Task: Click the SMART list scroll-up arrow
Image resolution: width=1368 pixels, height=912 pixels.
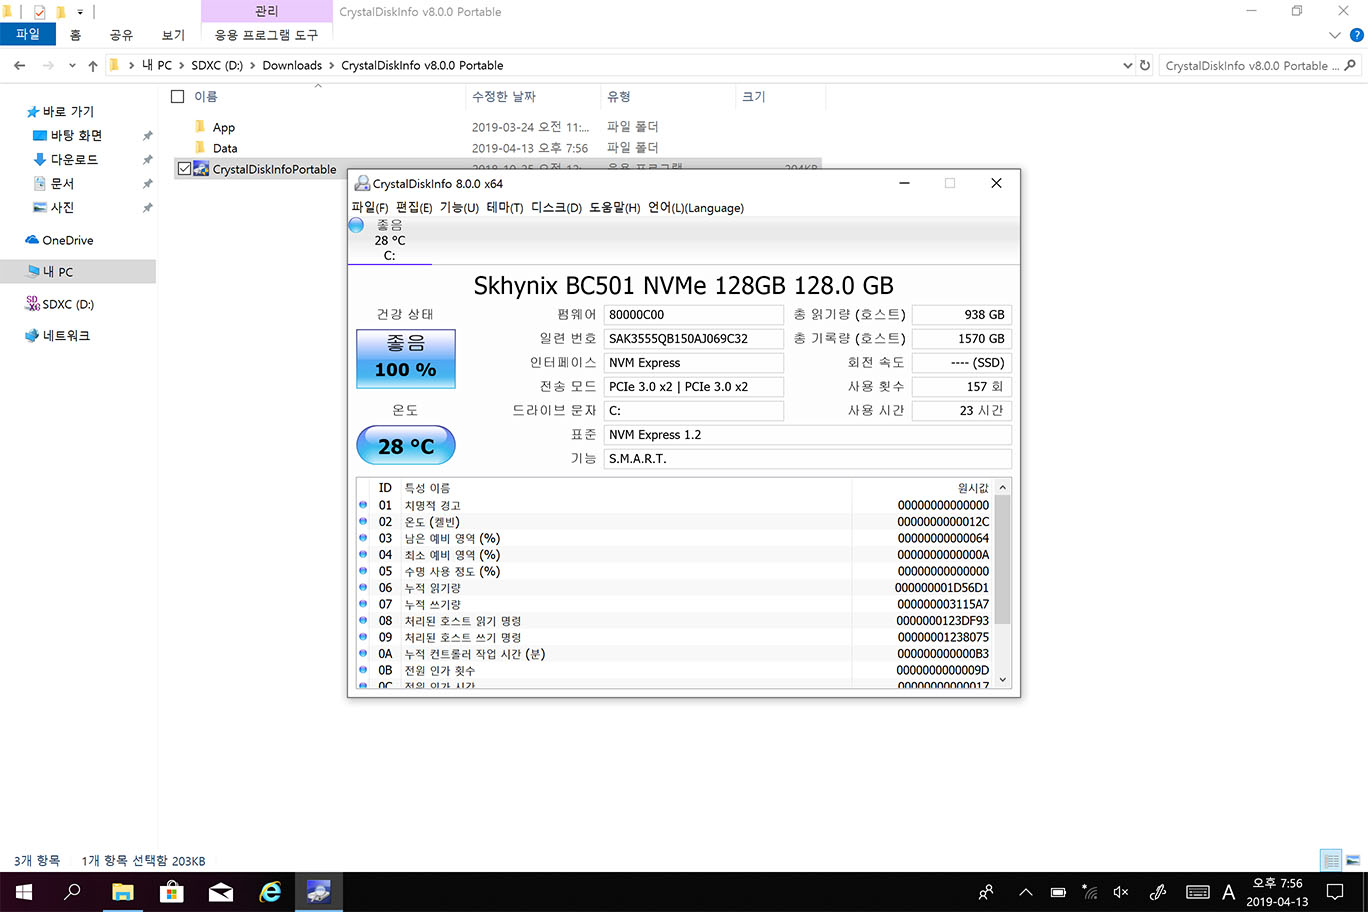Action: point(1003,487)
